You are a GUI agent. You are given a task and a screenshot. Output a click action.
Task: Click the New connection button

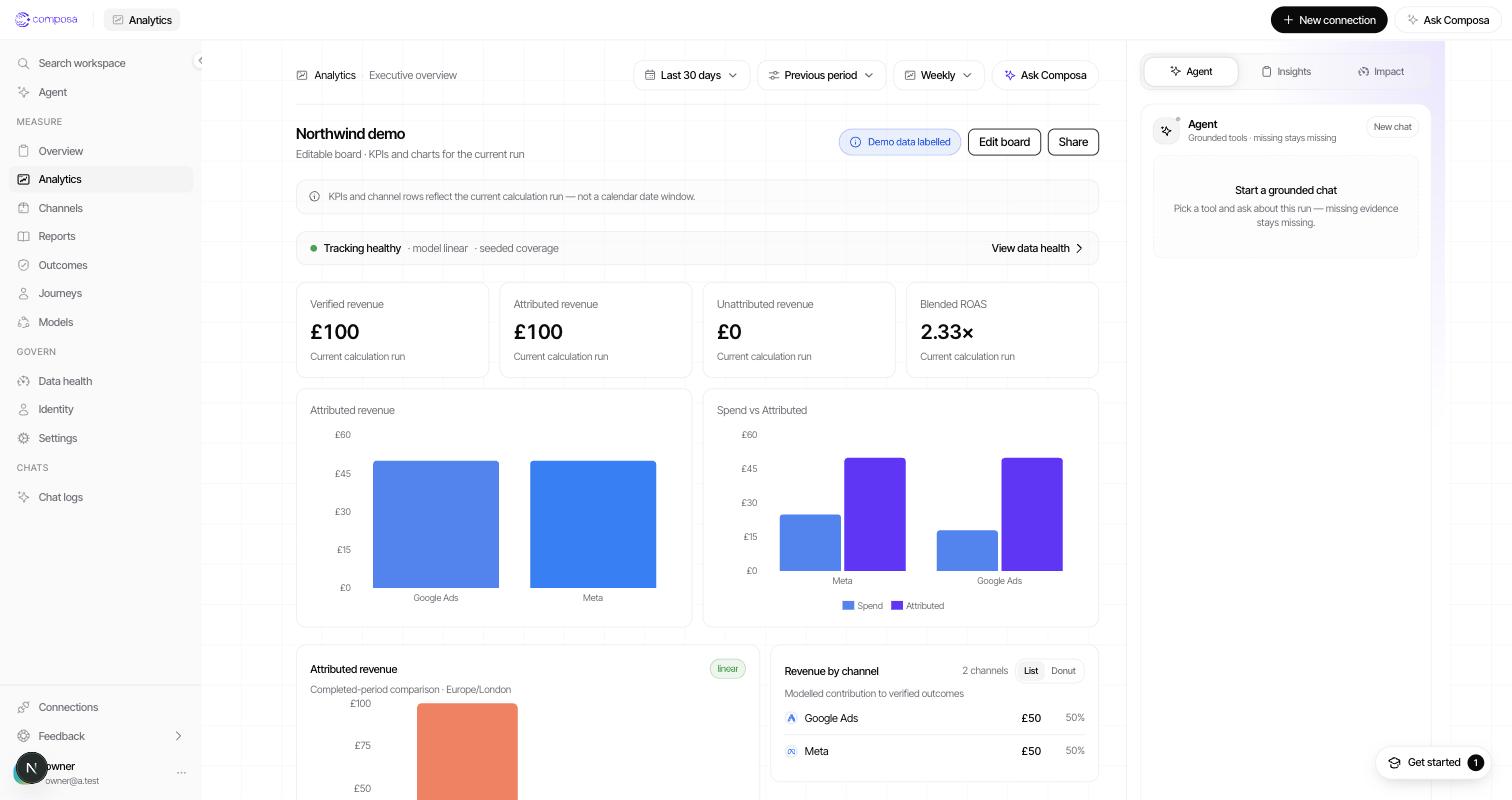coord(1329,20)
